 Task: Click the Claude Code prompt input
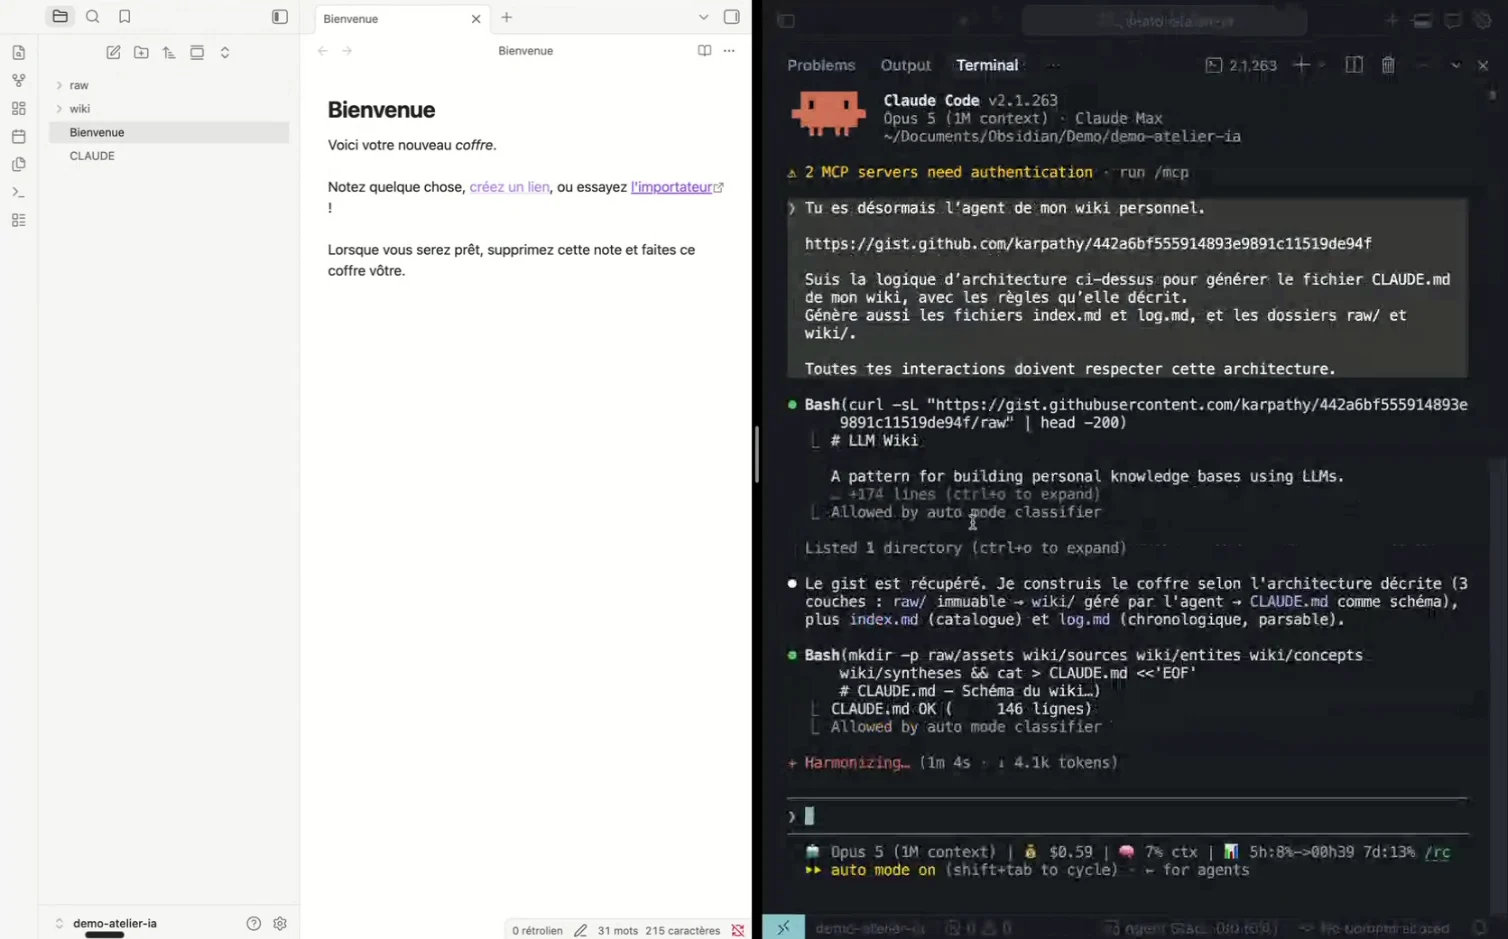click(1128, 816)
